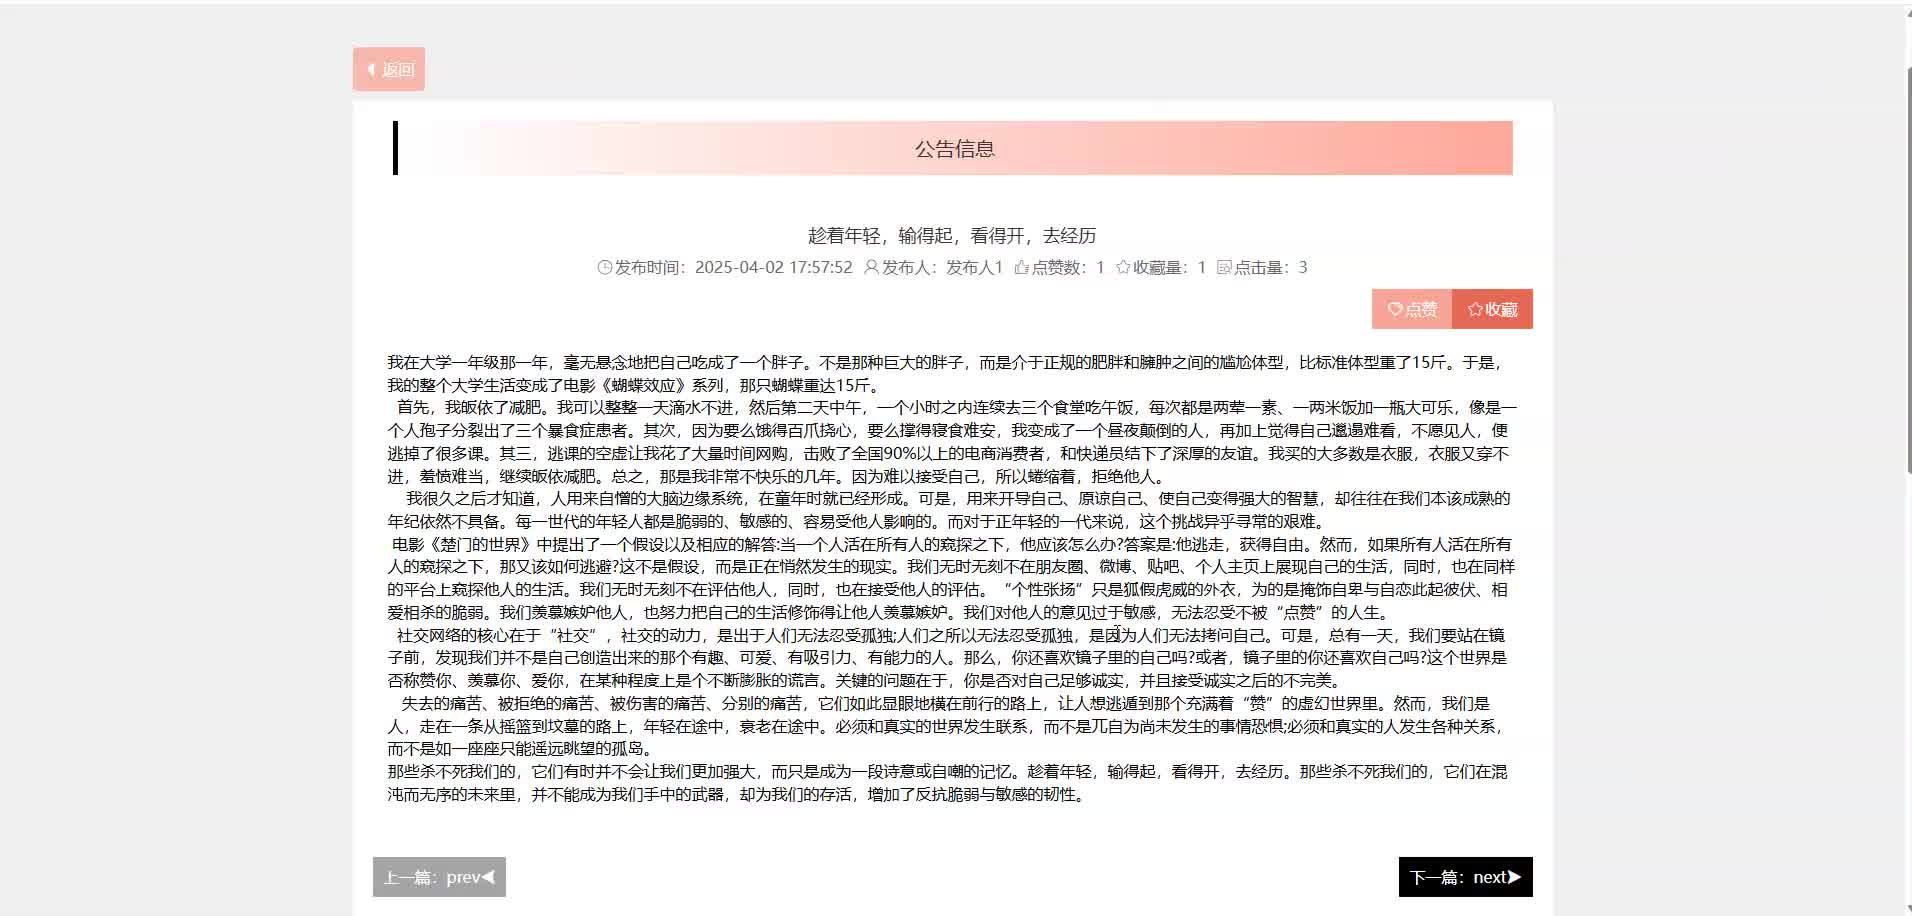Click the back arrow icon on 返回 button

click(370, 69)
